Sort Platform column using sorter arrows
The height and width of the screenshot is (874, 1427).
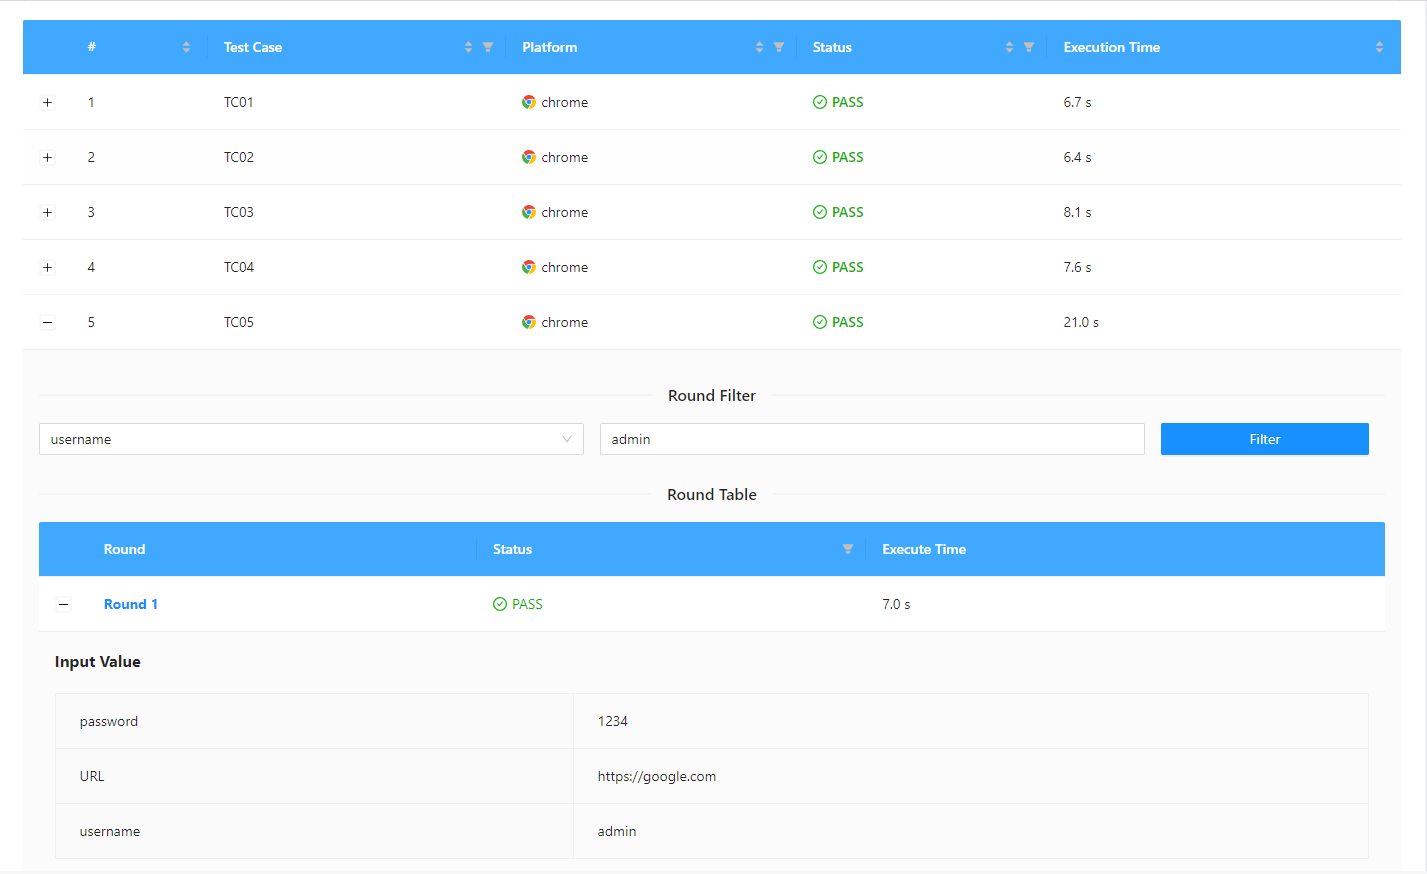coord(759,47)
